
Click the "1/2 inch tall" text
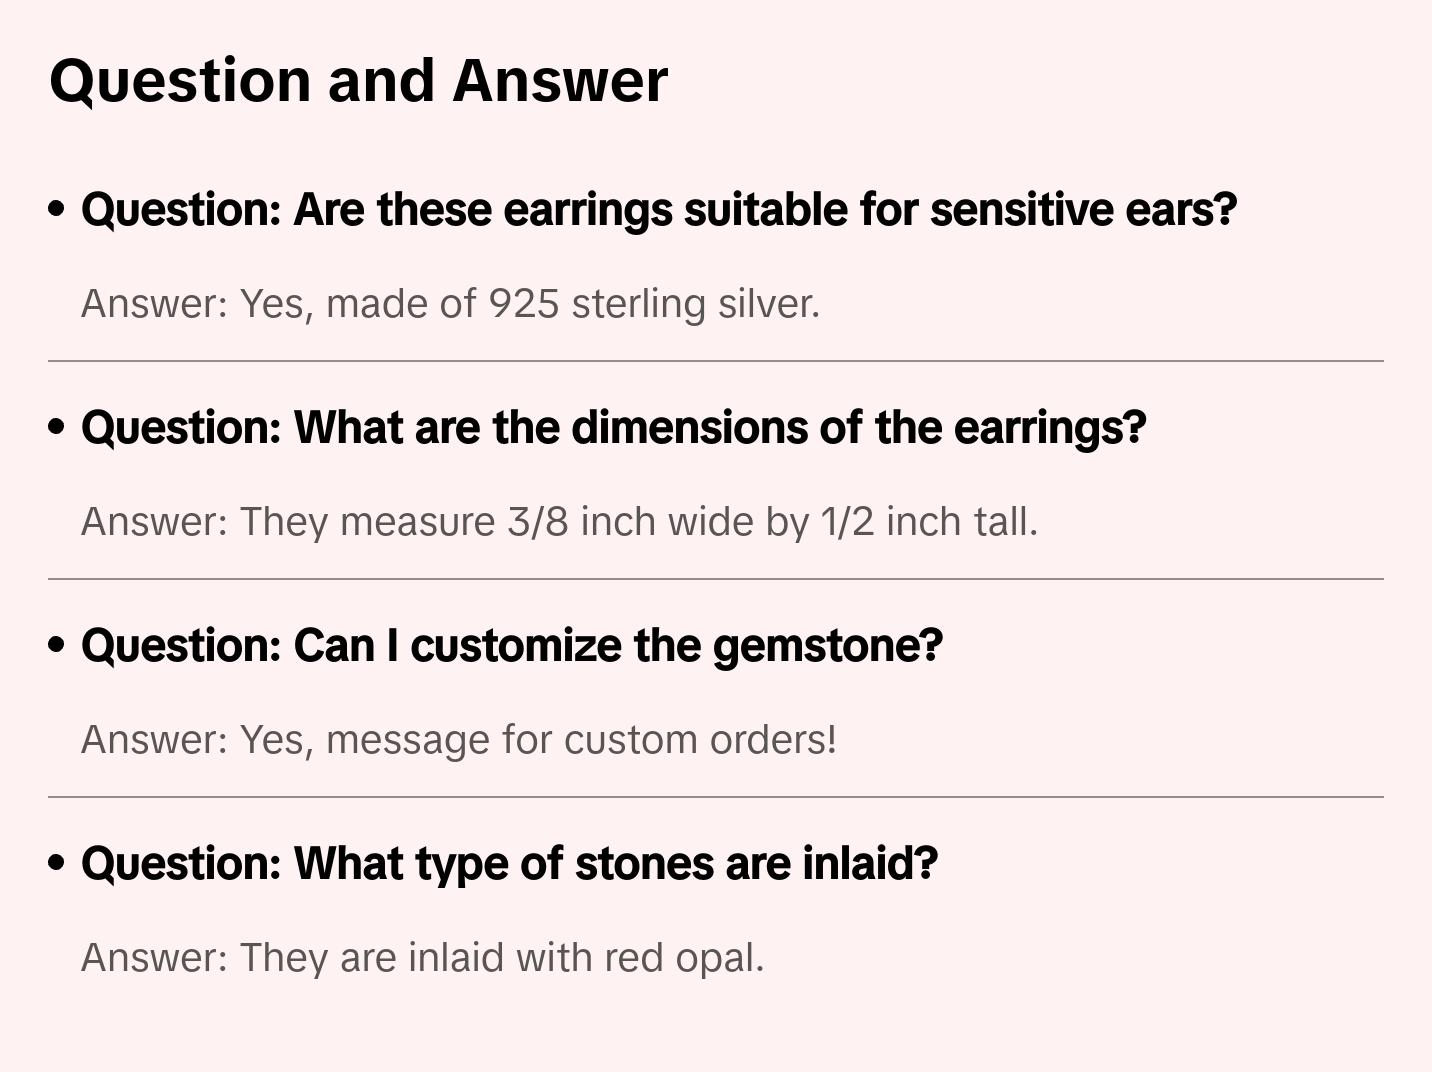point(927,522)
